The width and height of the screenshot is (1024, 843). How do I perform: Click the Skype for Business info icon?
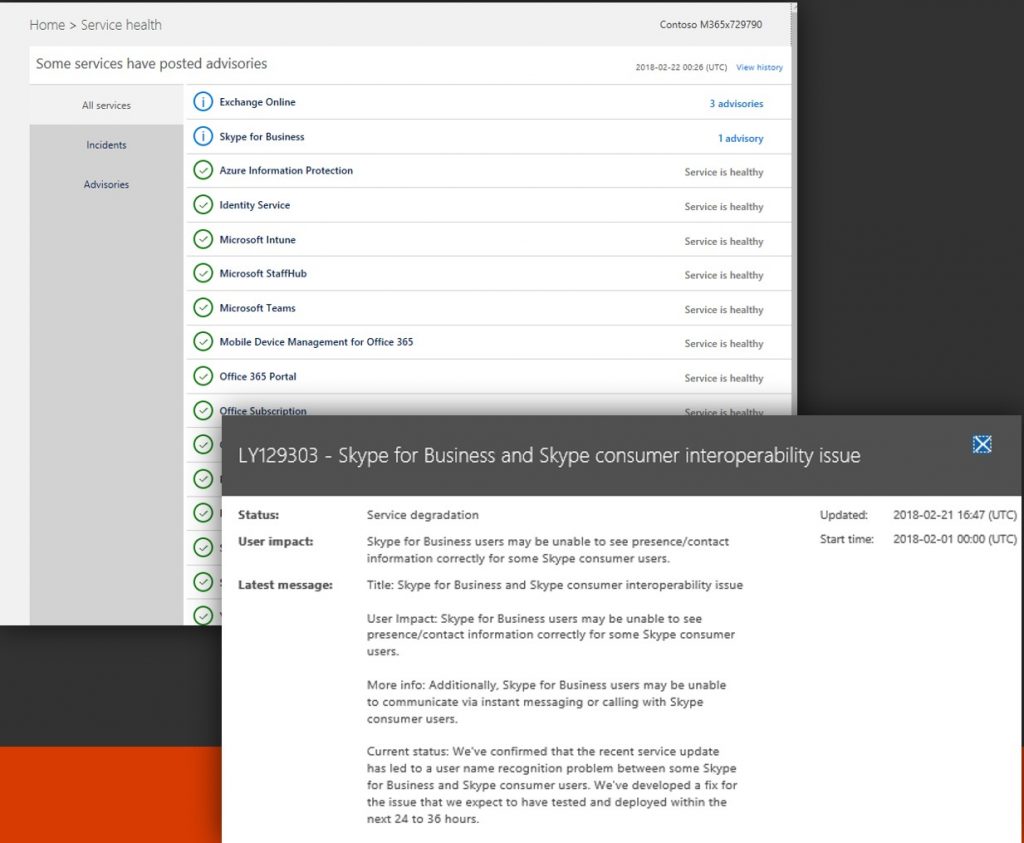pyautogui.click(x=203, y=137)
